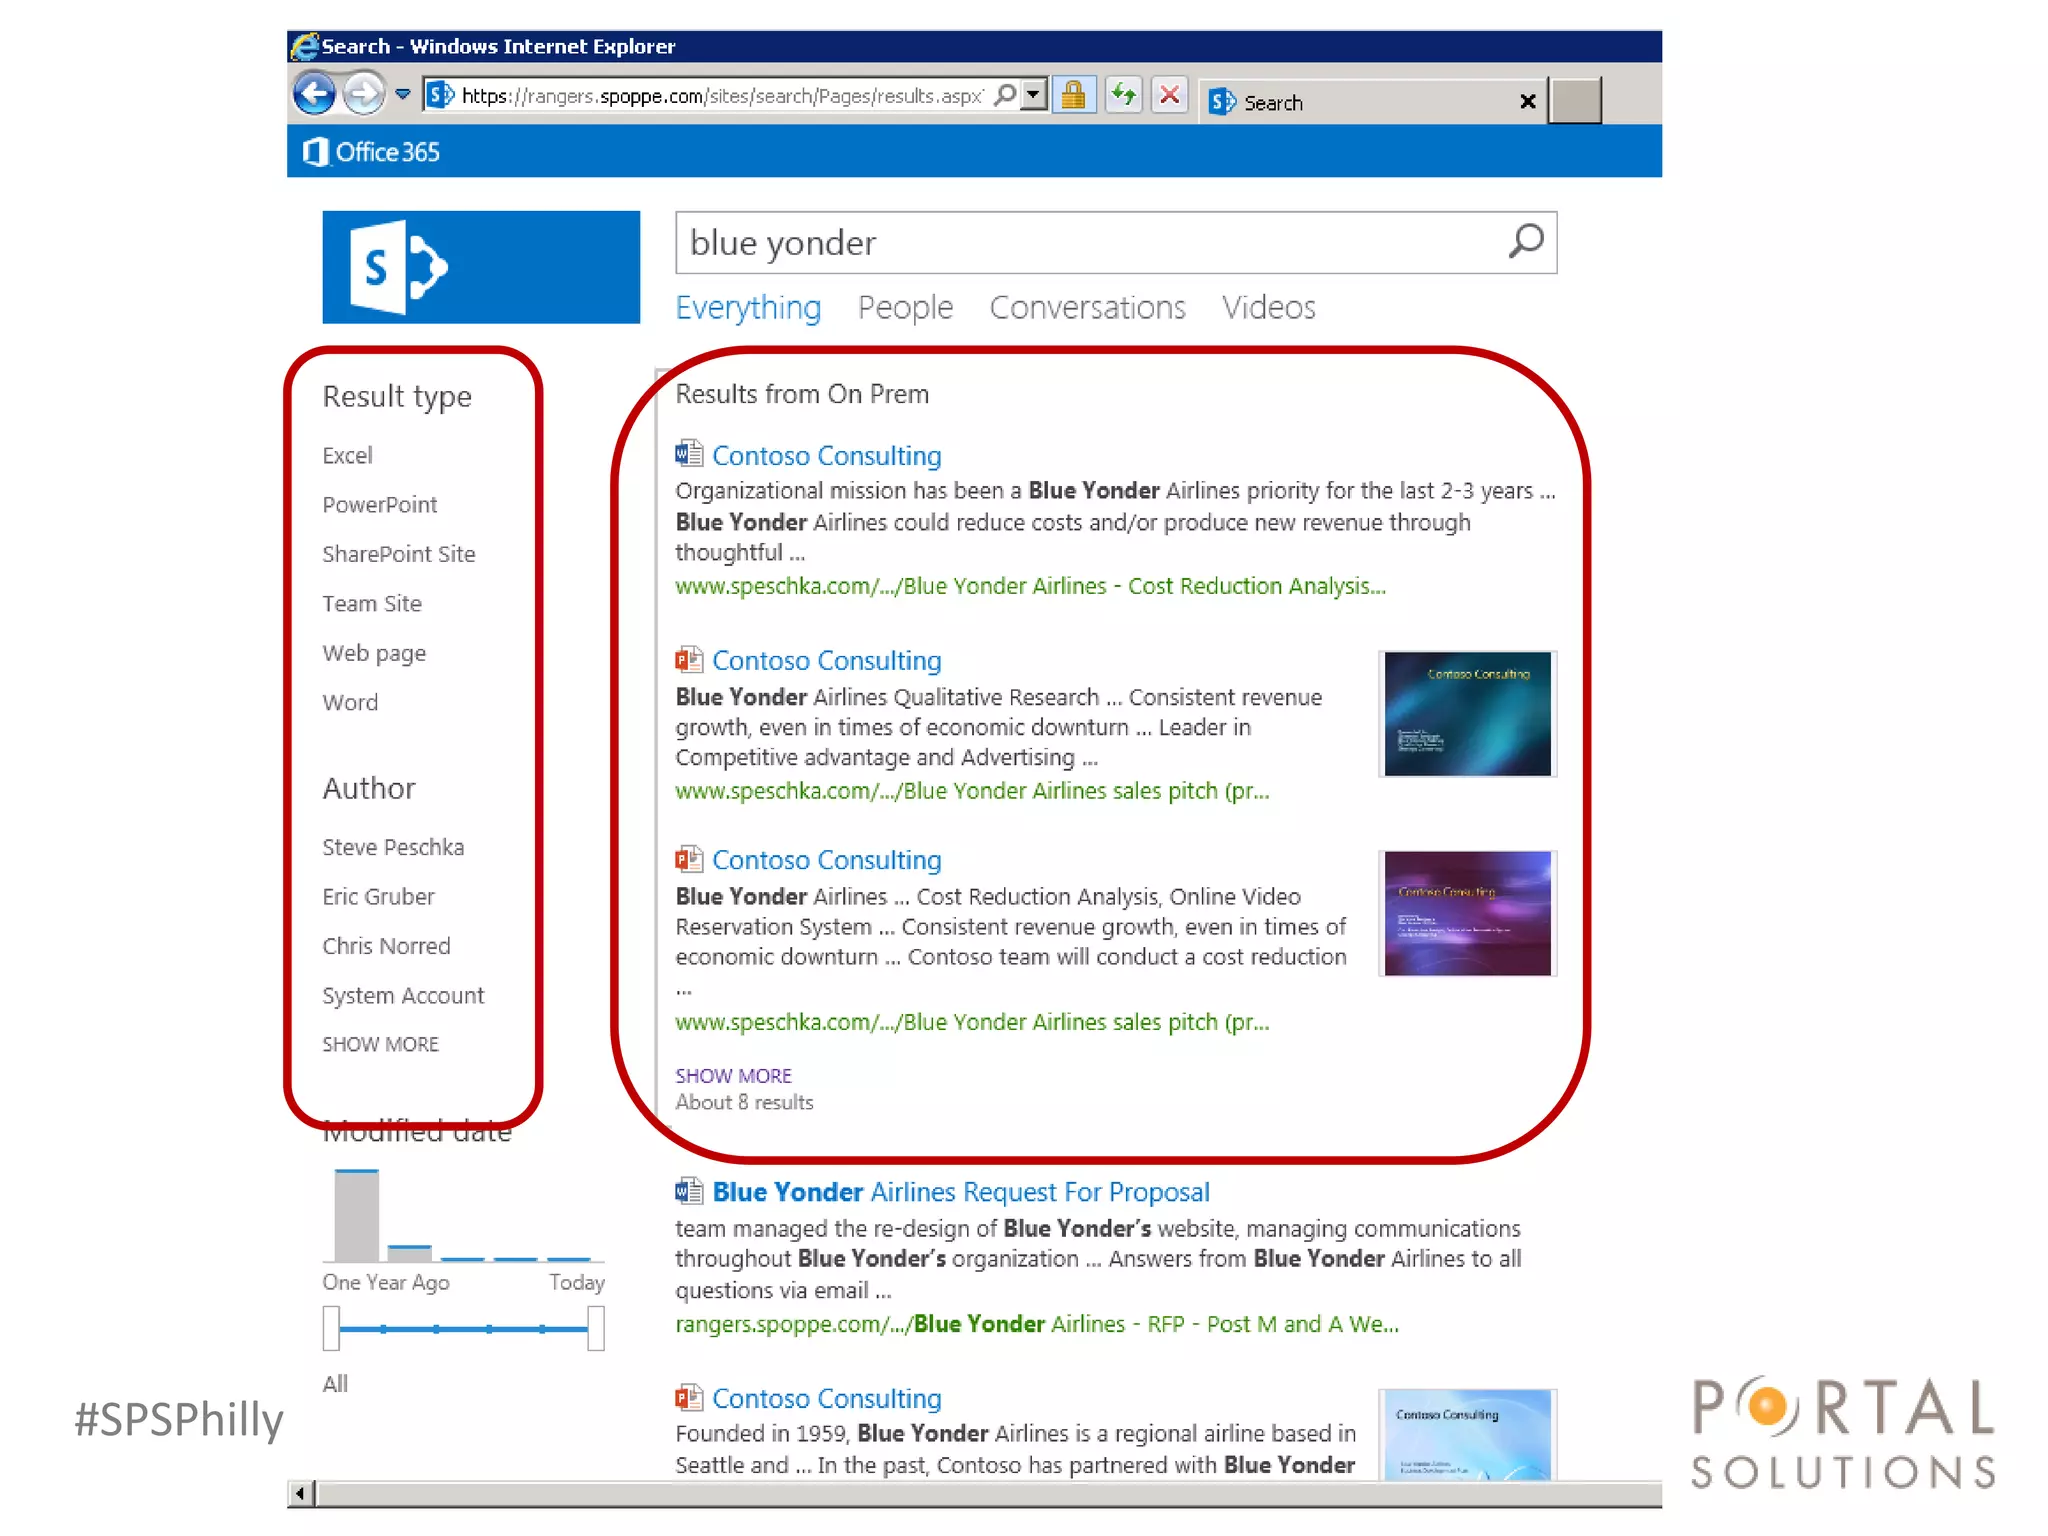Open recent pages dropdown beside Forward button

(x=402, y=95)
